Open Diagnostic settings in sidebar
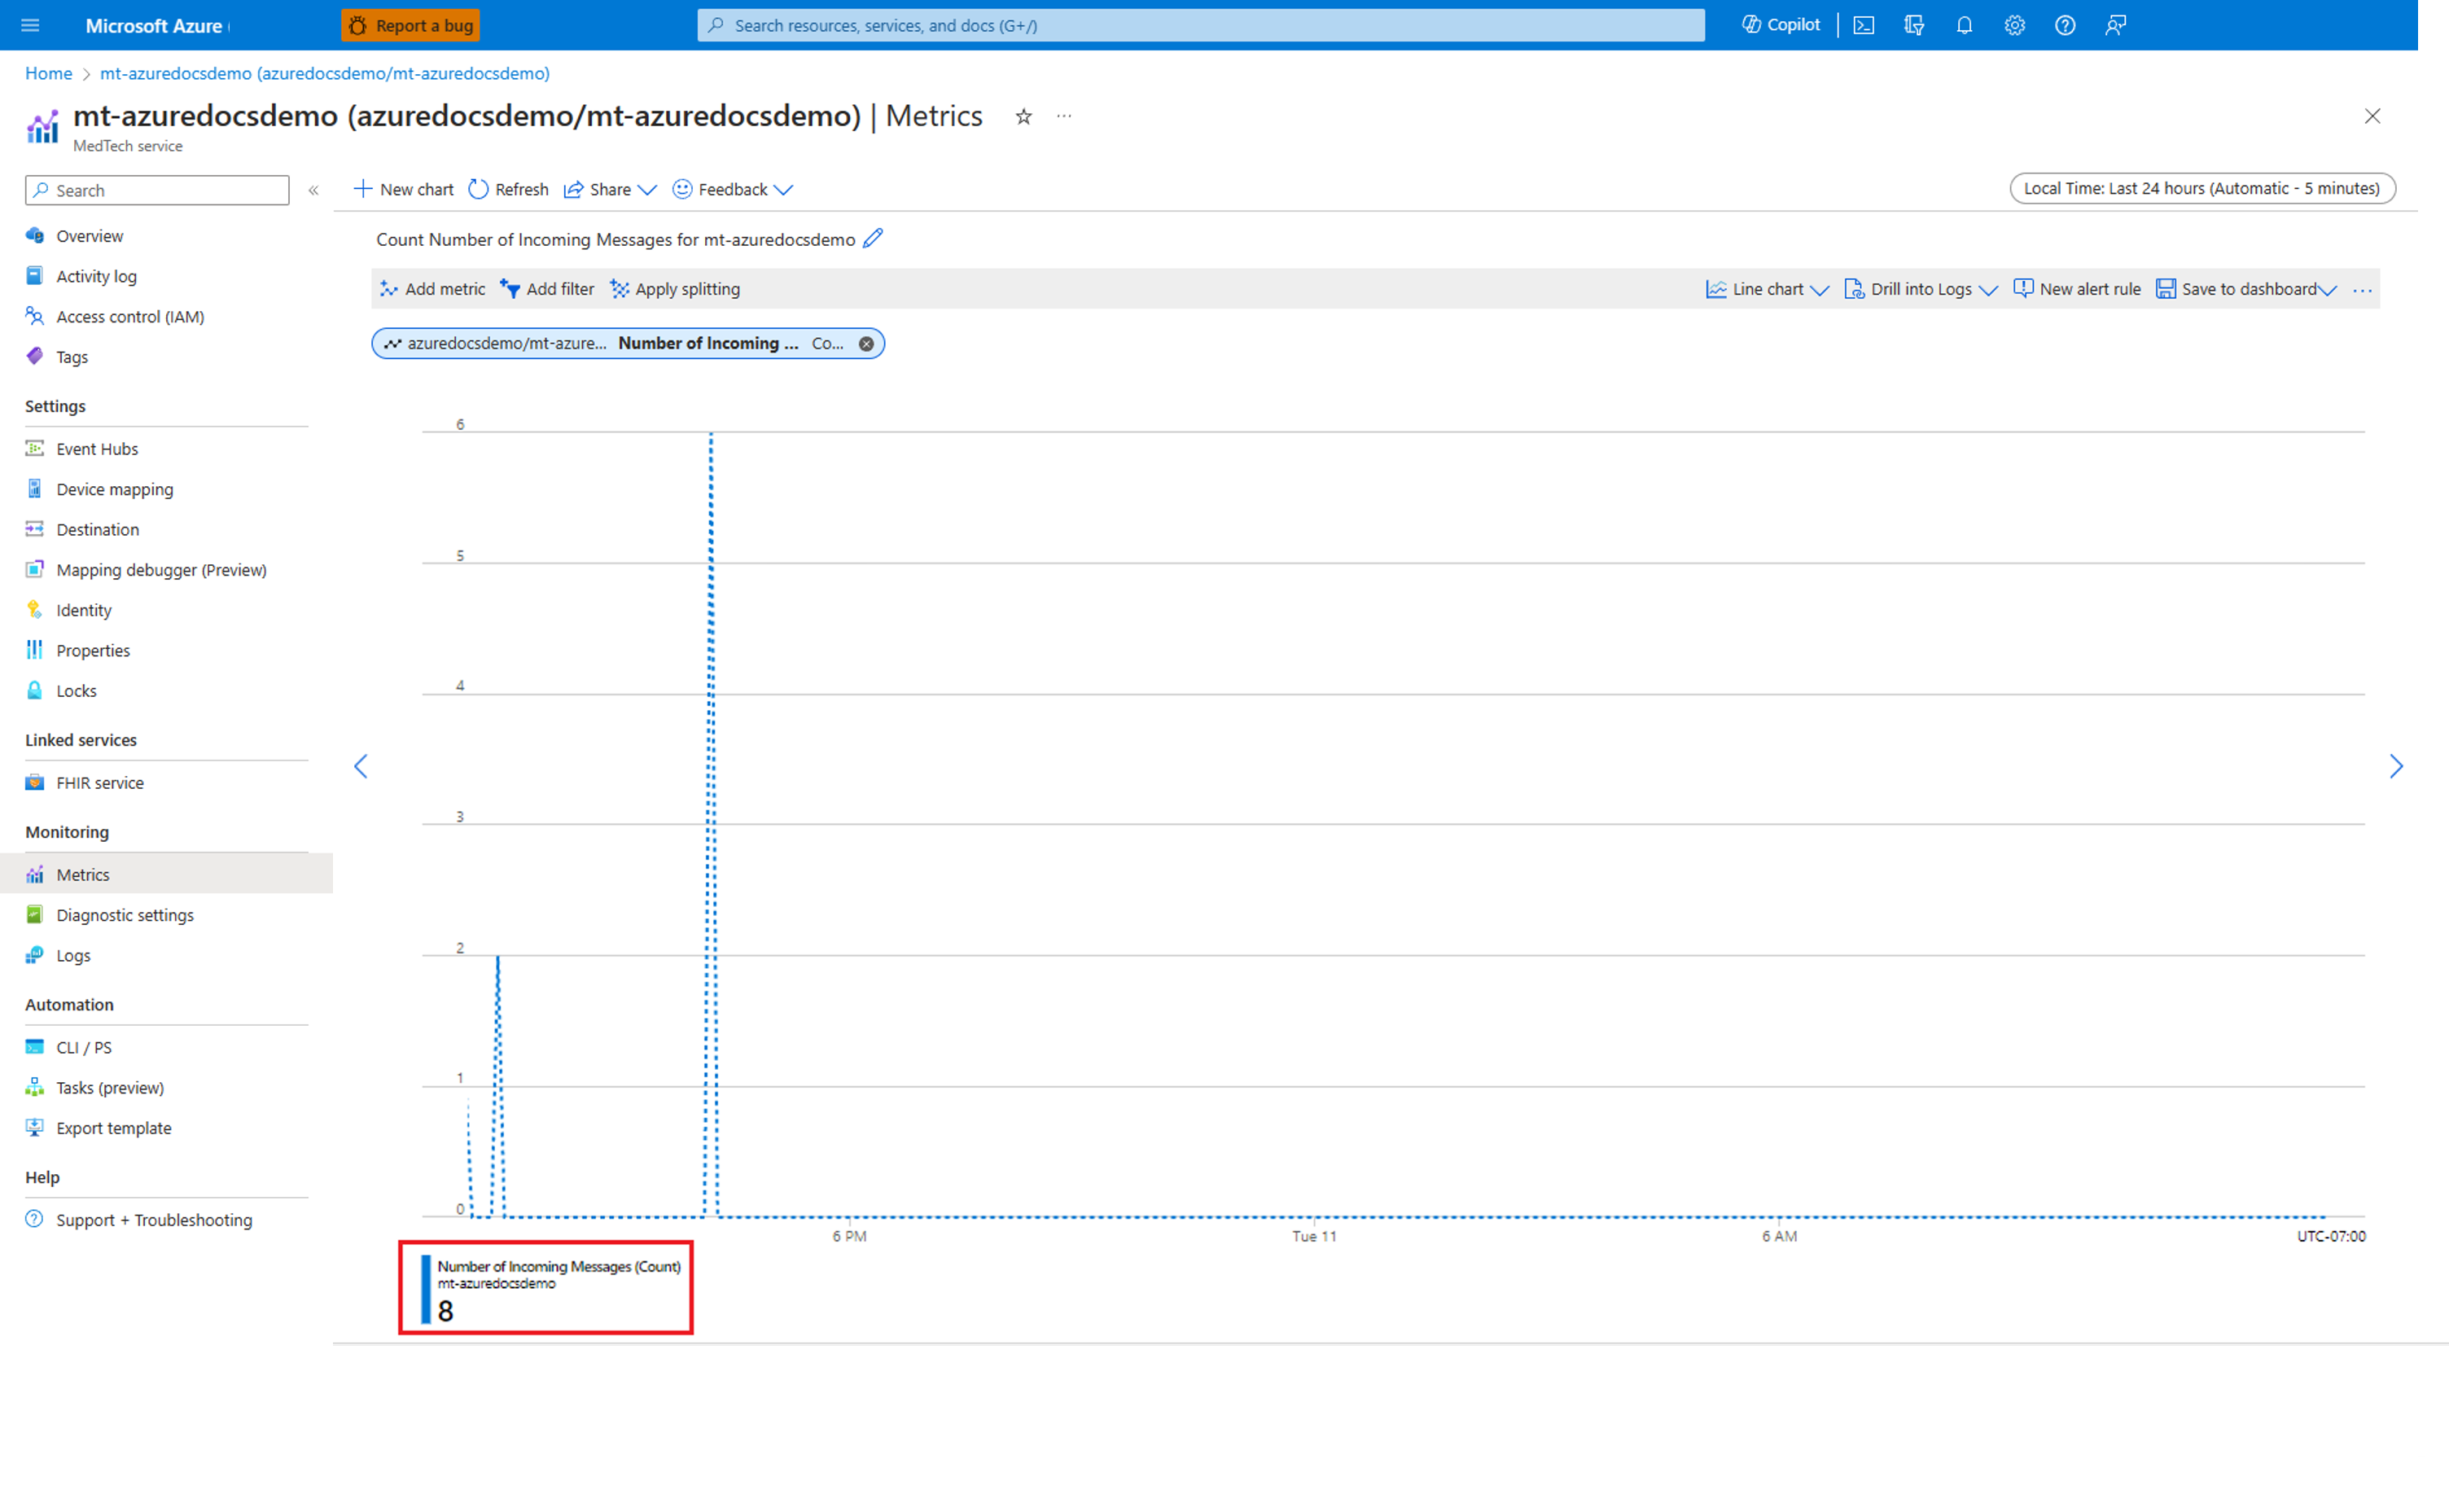The width and height of the screenshot is (2449, 1512). click(x=125, y=915)
